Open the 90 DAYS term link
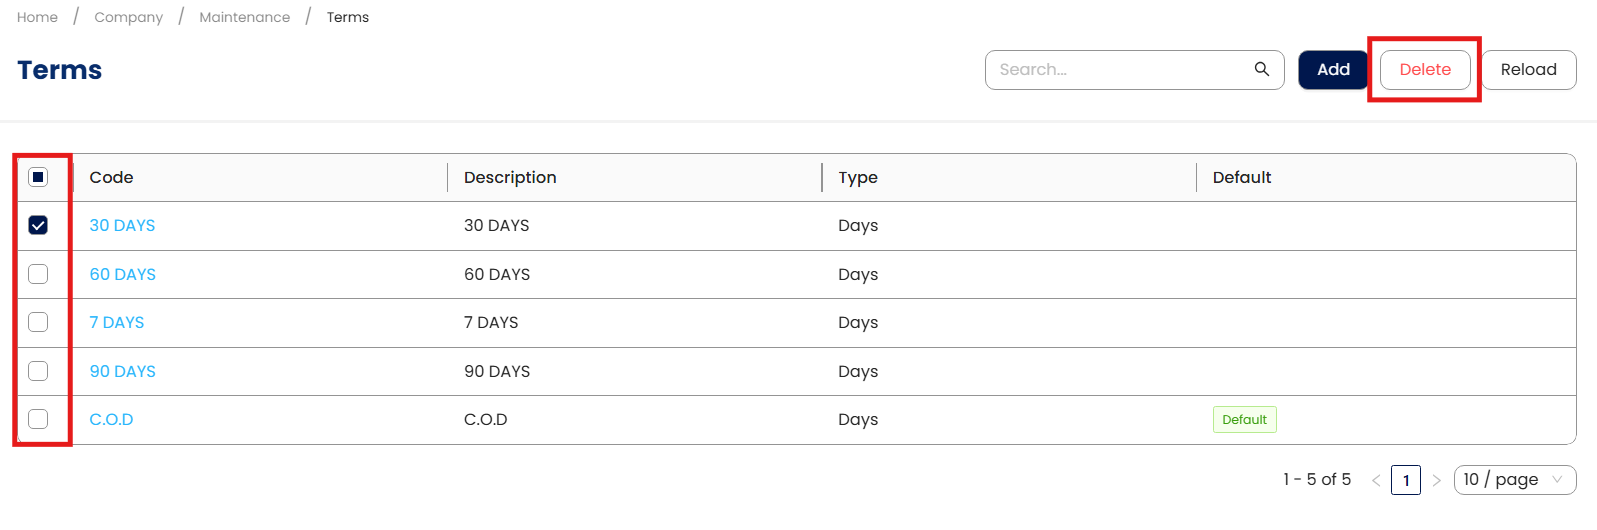 122,371
